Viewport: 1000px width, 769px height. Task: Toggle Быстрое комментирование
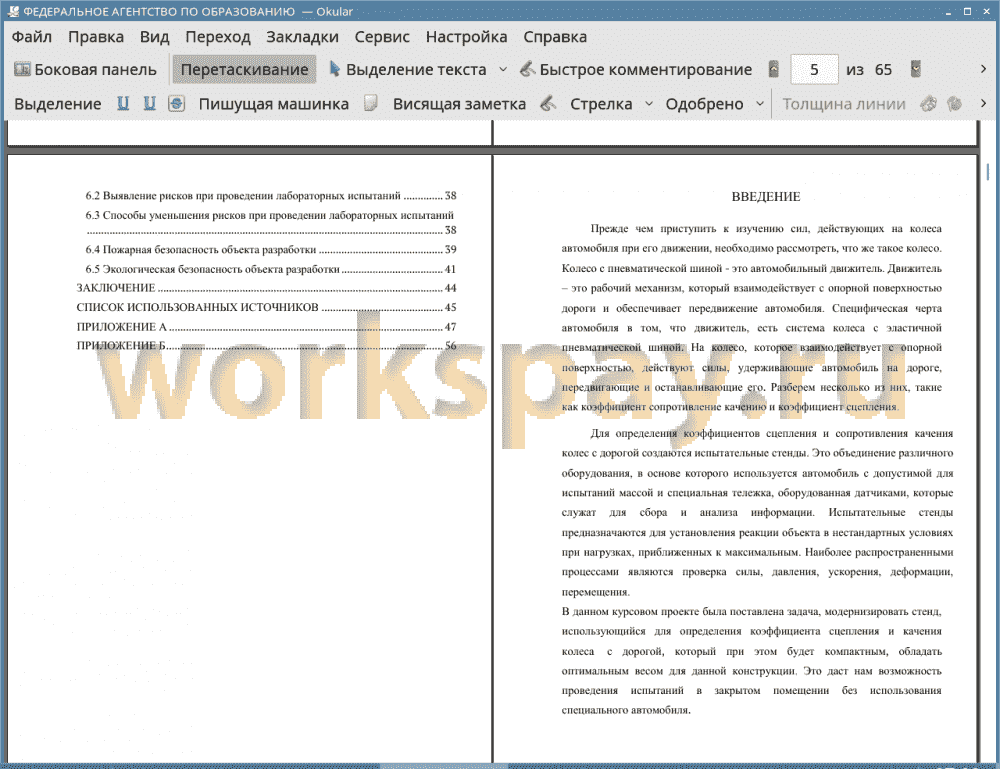(636, 70)
